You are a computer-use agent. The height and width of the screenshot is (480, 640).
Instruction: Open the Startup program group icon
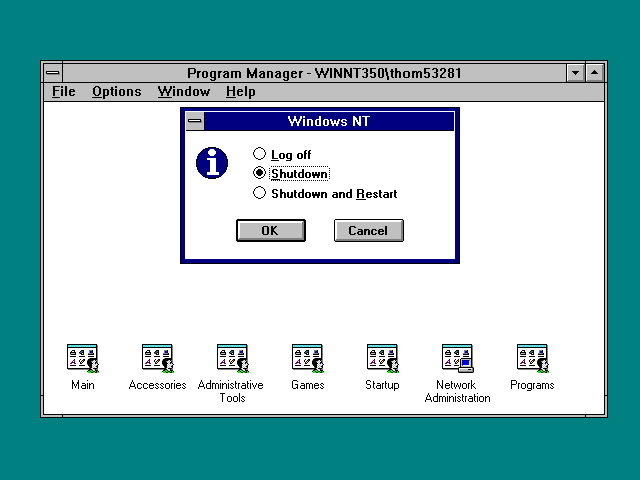(382, 358)
